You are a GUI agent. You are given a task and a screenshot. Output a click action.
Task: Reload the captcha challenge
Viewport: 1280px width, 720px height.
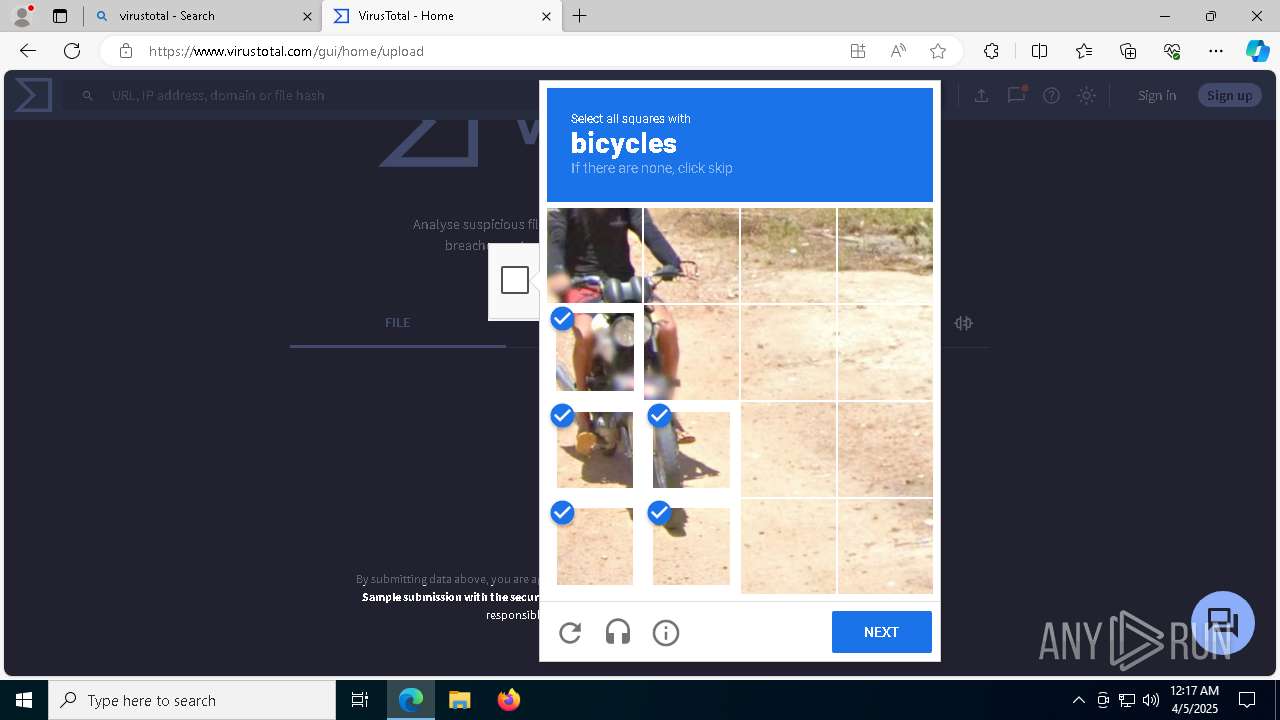(x=570, y=632)
